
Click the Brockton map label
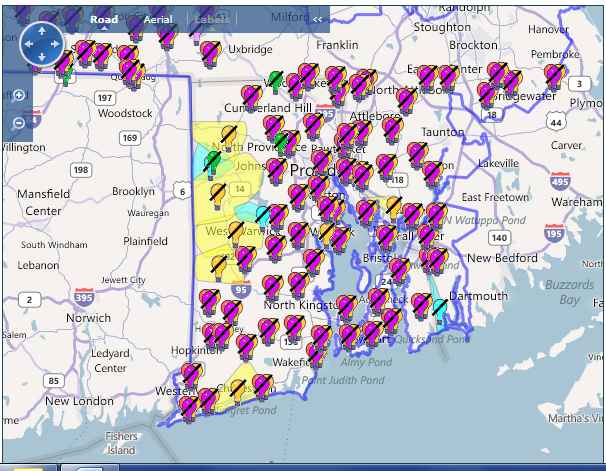[473, 45]
